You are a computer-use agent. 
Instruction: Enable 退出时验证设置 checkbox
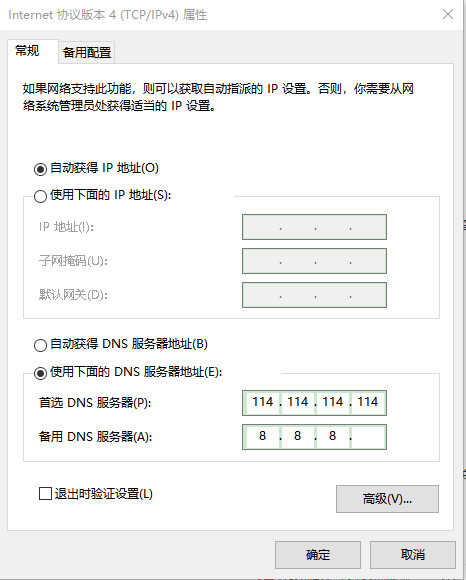click(x=45, y=493)
